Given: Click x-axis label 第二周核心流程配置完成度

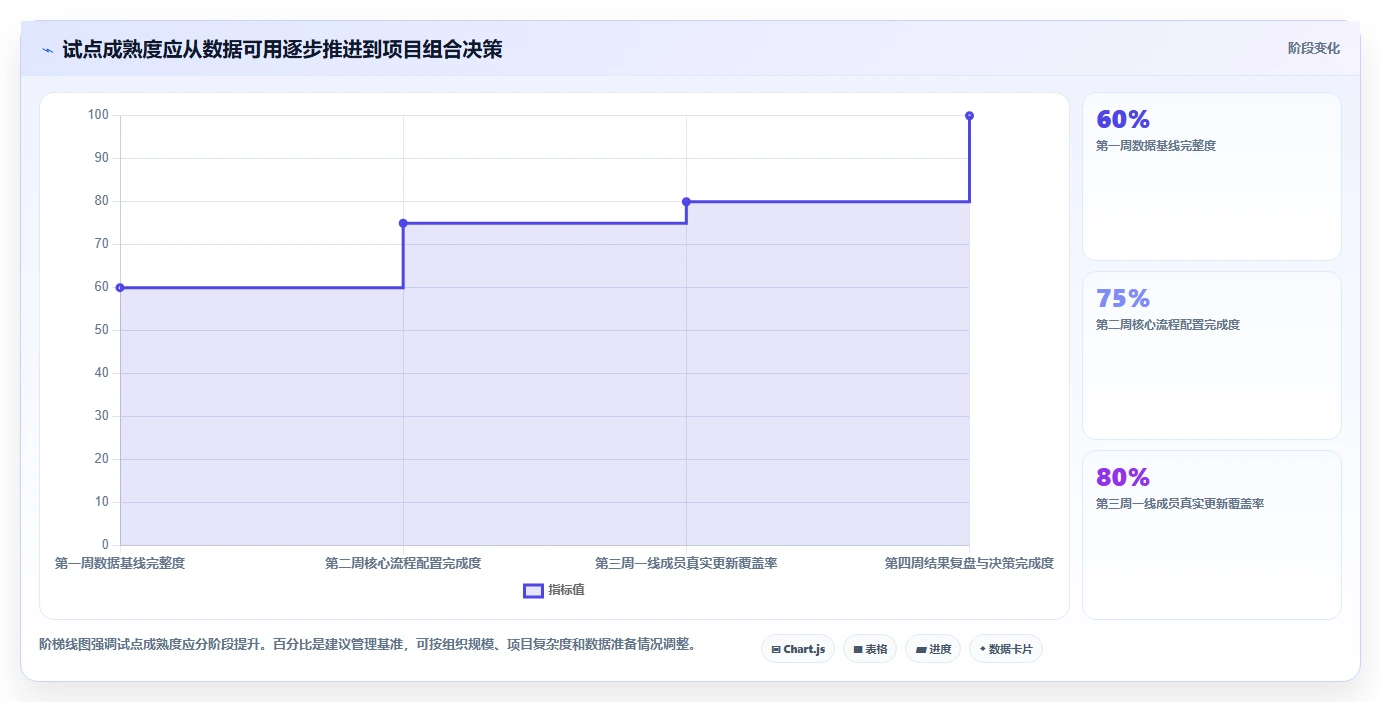Looking at the screenshot, I should pos(403,563).
